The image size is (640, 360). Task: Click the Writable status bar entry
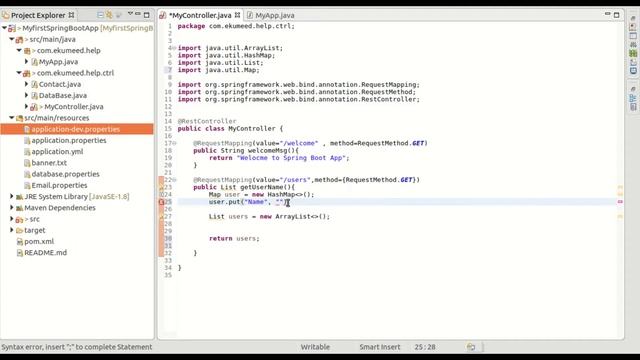point(315,347)
